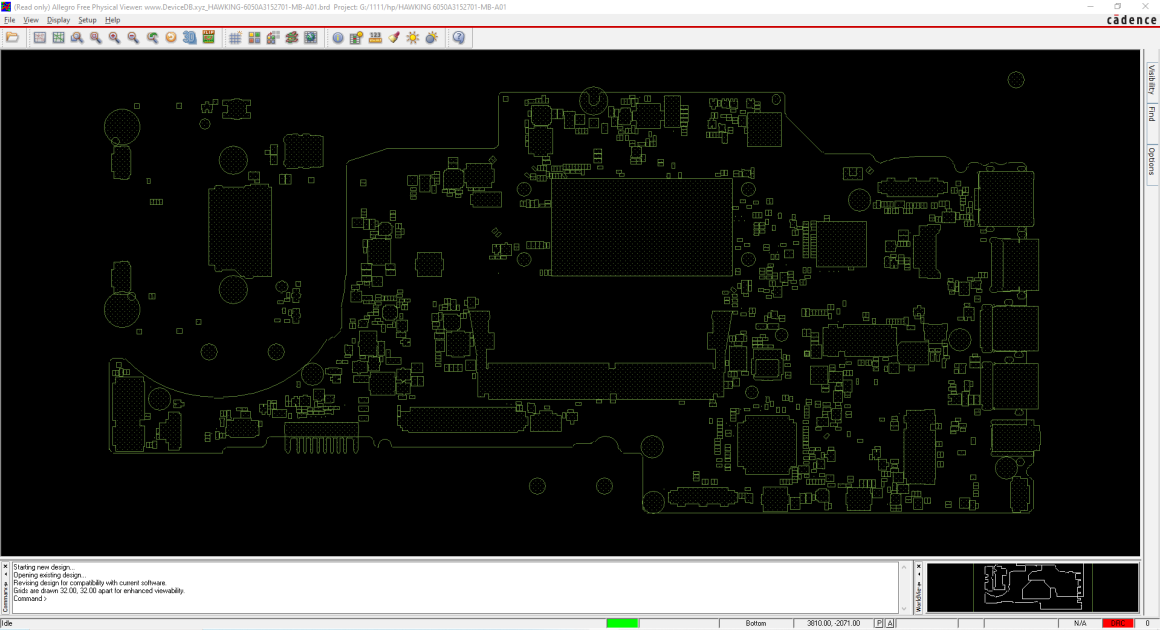Viewport: 1160px width, 630px height.
Task: Open the Help question mark icon
Action: coord(459,38)
